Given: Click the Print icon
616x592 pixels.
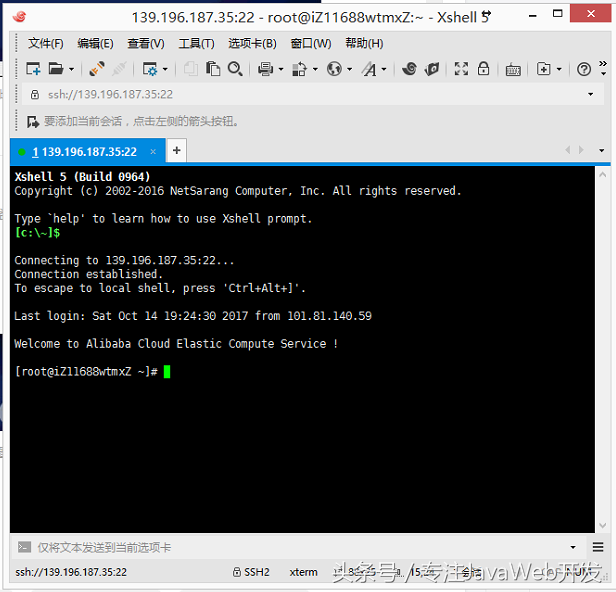Looking at the screenshot, I should tap(266, 69).
